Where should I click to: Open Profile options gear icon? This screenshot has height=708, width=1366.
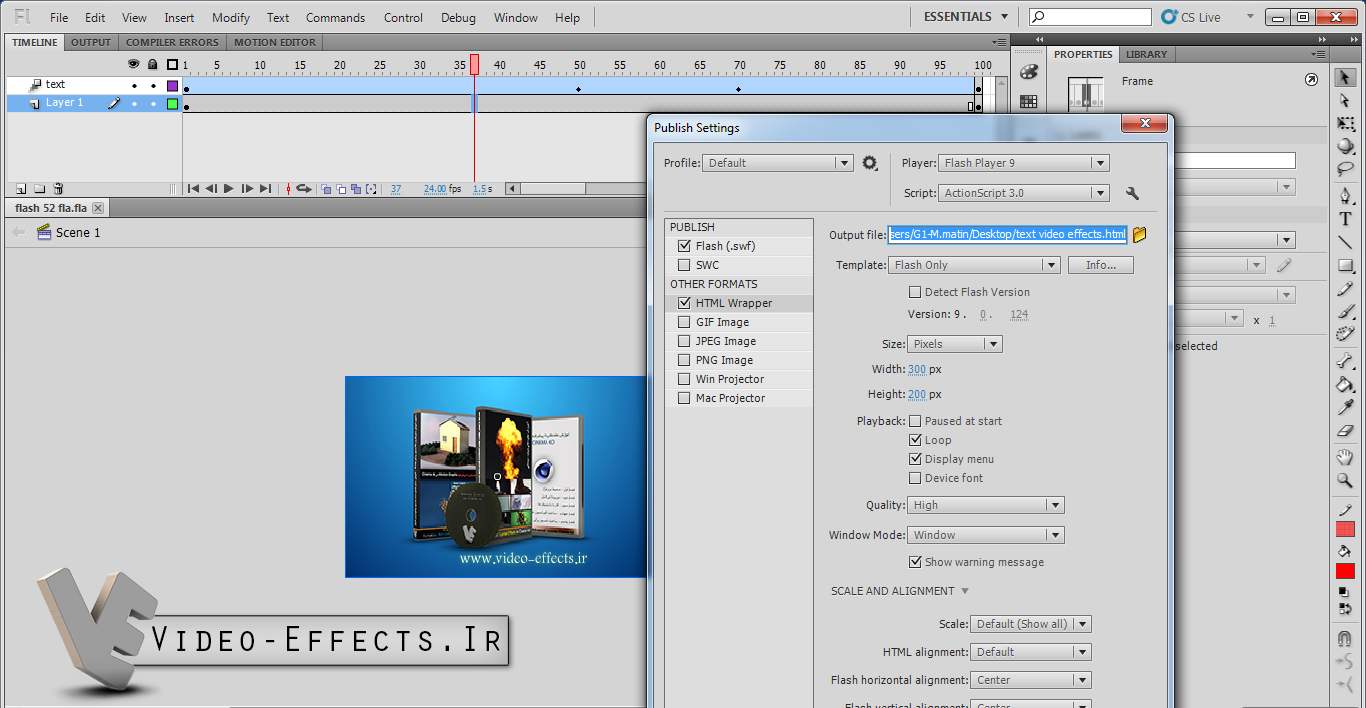(870, 163)
